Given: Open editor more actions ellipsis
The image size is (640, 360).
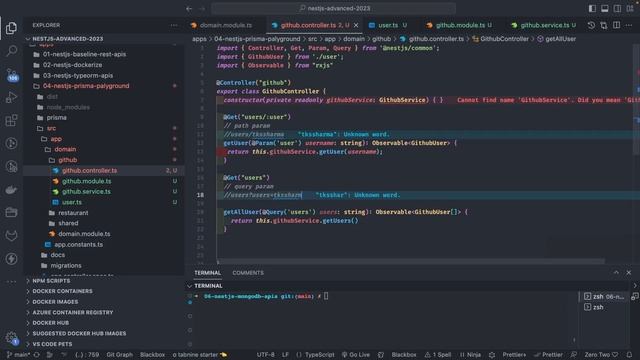Looking at the screenshot, I should (x=629, y=25).
